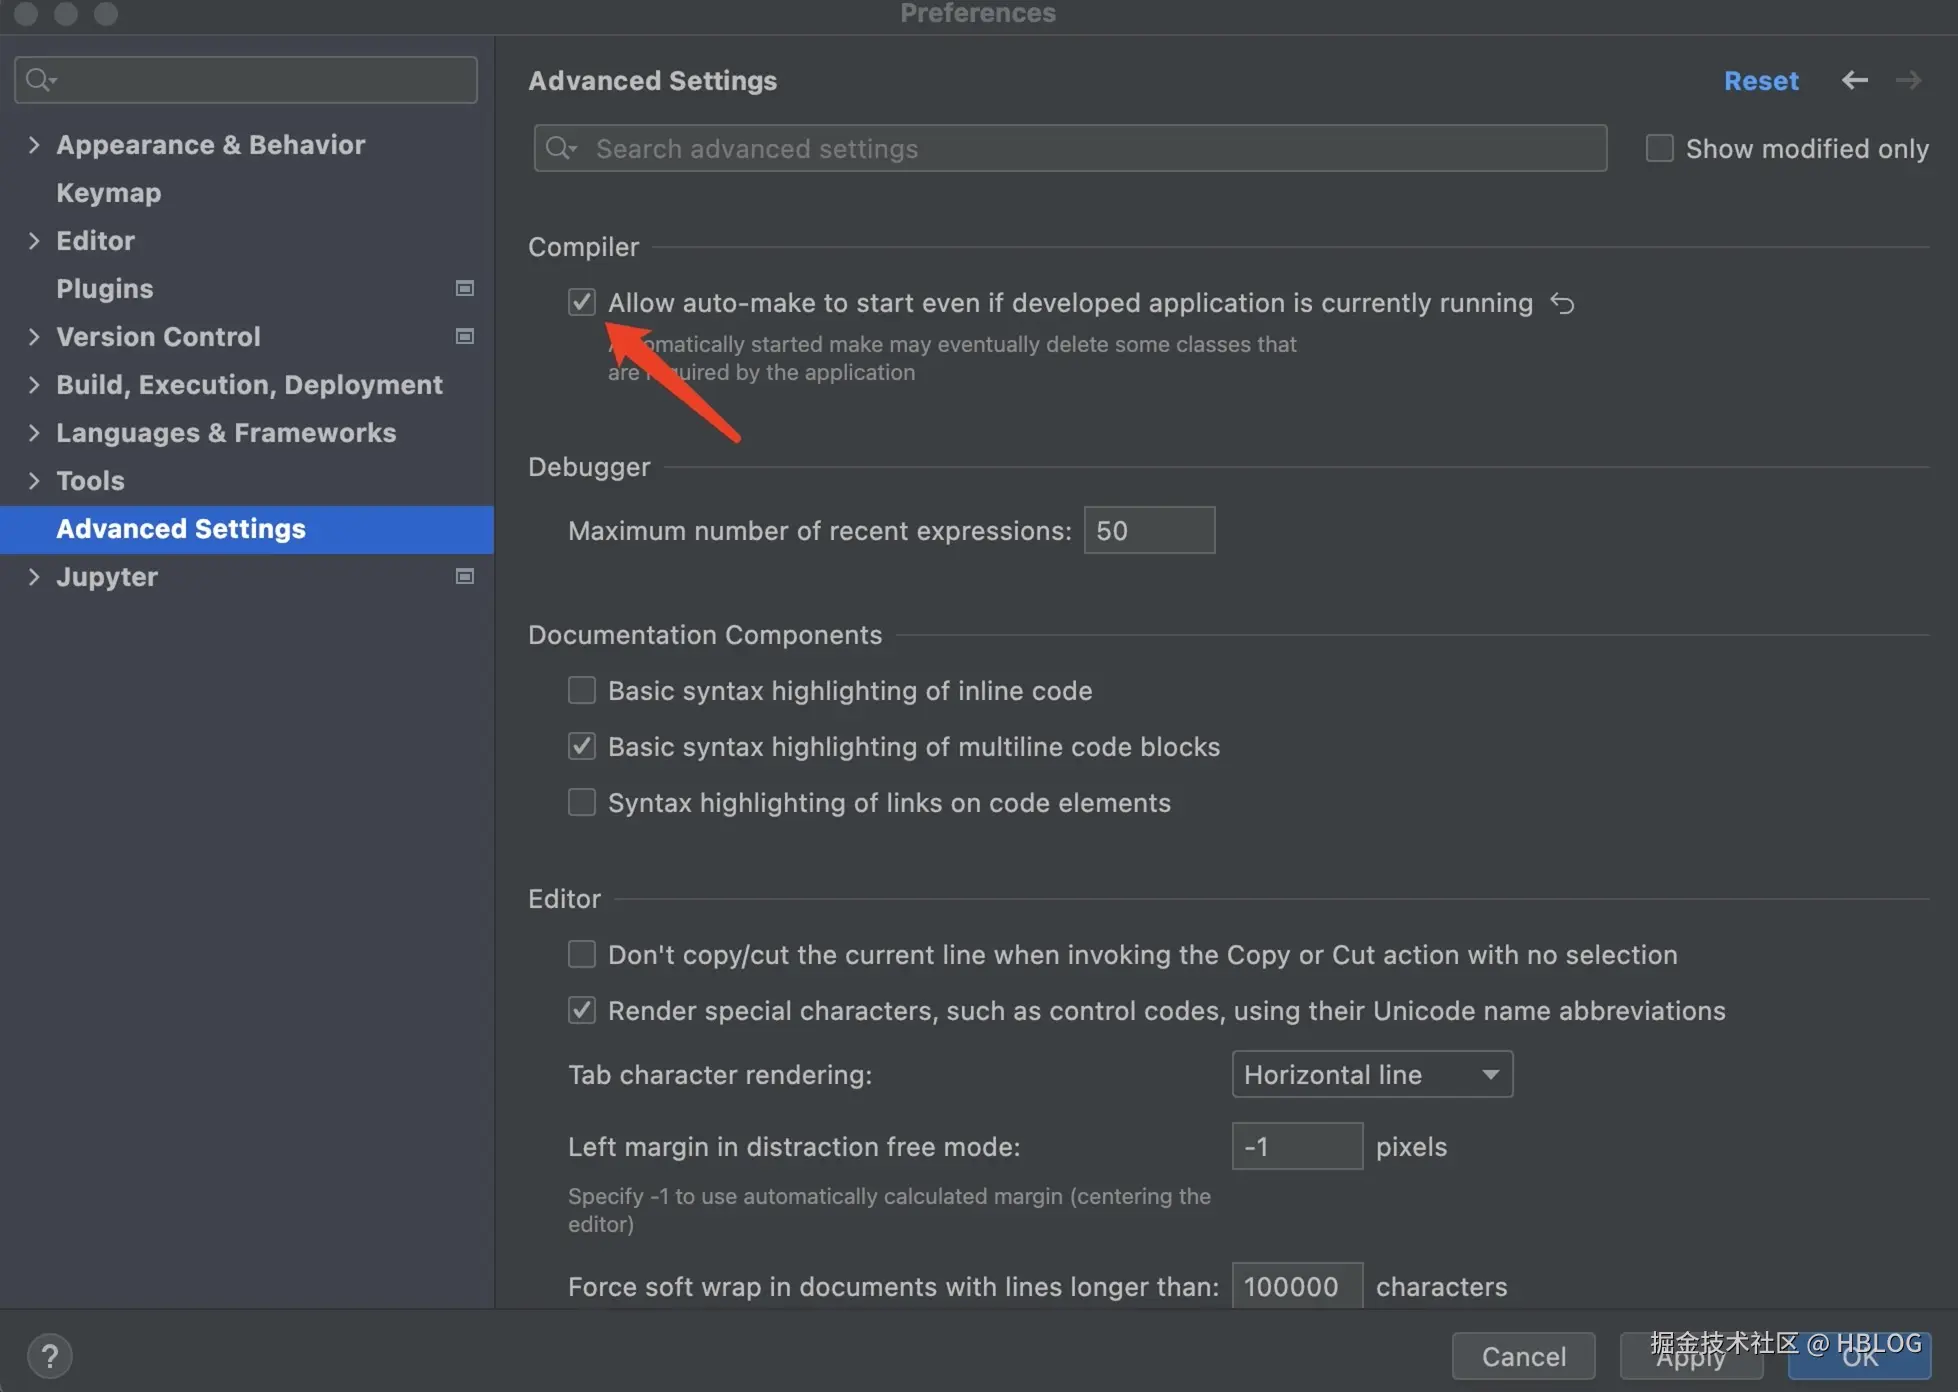Screen dimensions: 1958x1392
Task: Toggle Allow auto-make to start checkbox
Action: tap(582, 302)
